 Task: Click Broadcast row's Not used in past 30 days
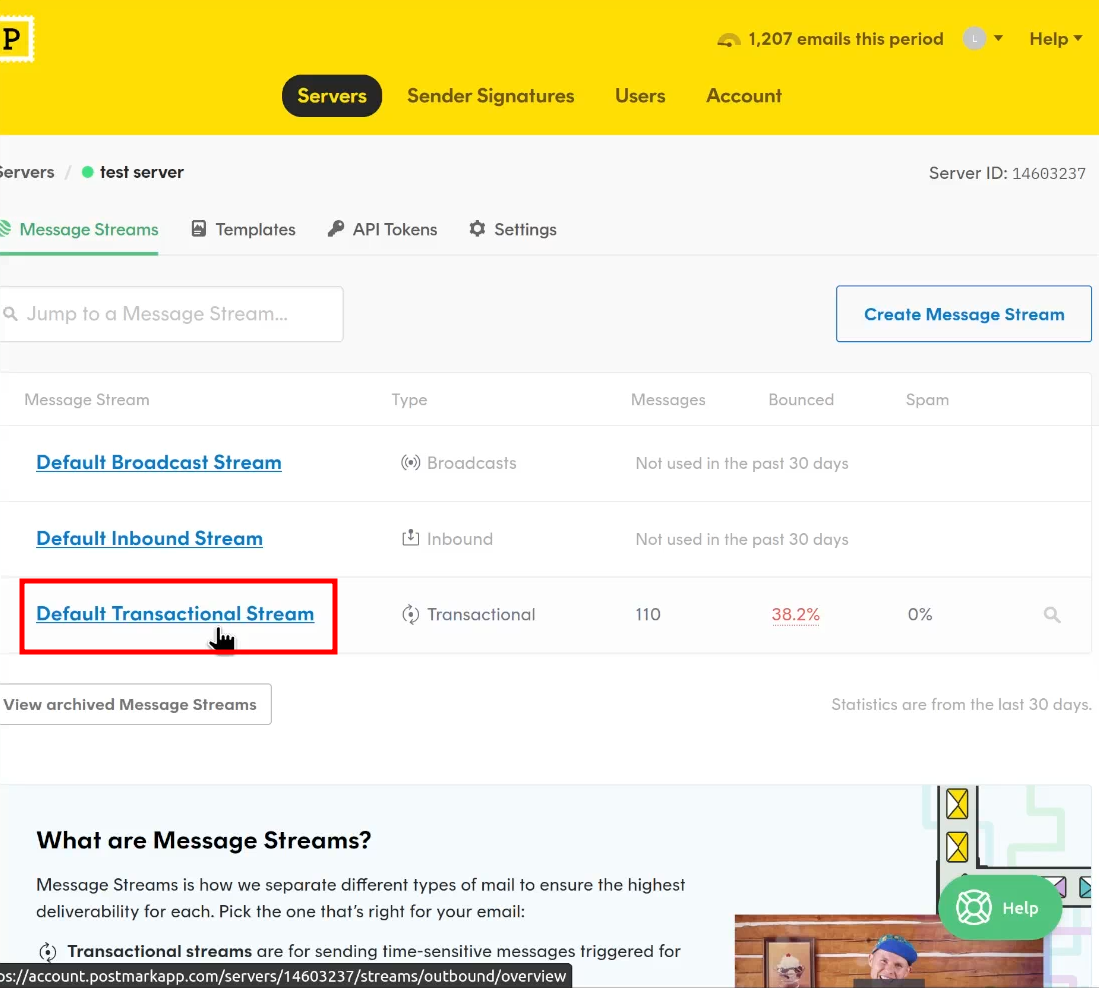coord(742,463)
